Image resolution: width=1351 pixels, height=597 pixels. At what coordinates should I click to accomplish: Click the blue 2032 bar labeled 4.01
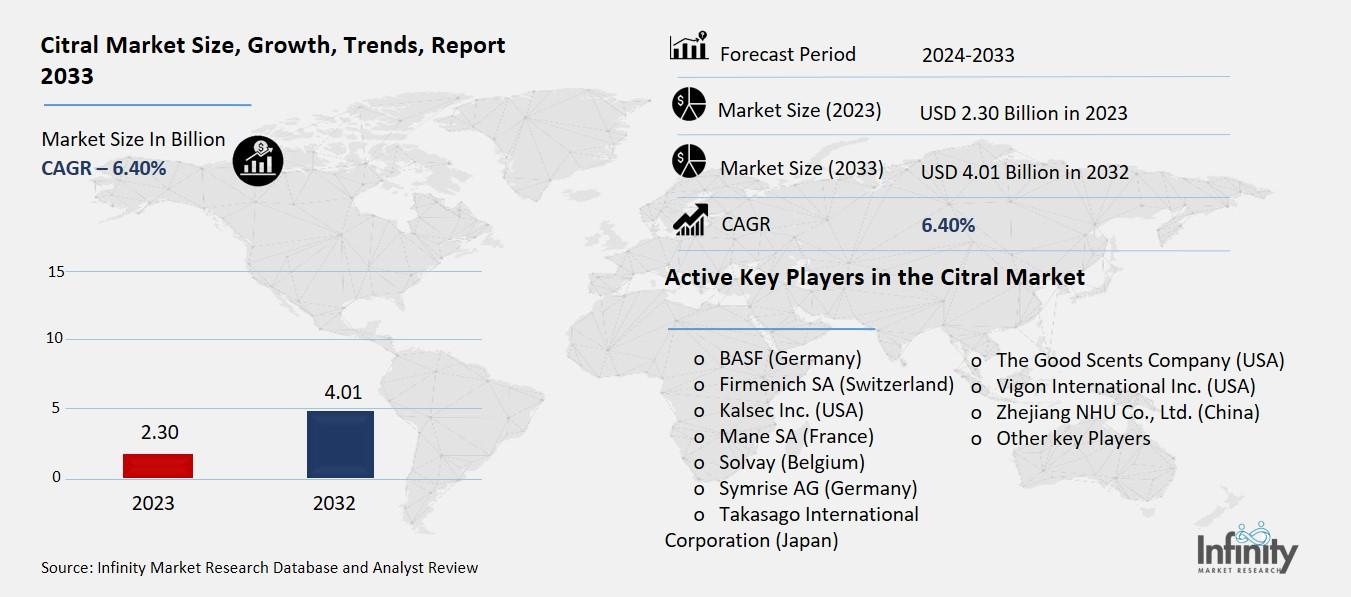coord(339,444)
